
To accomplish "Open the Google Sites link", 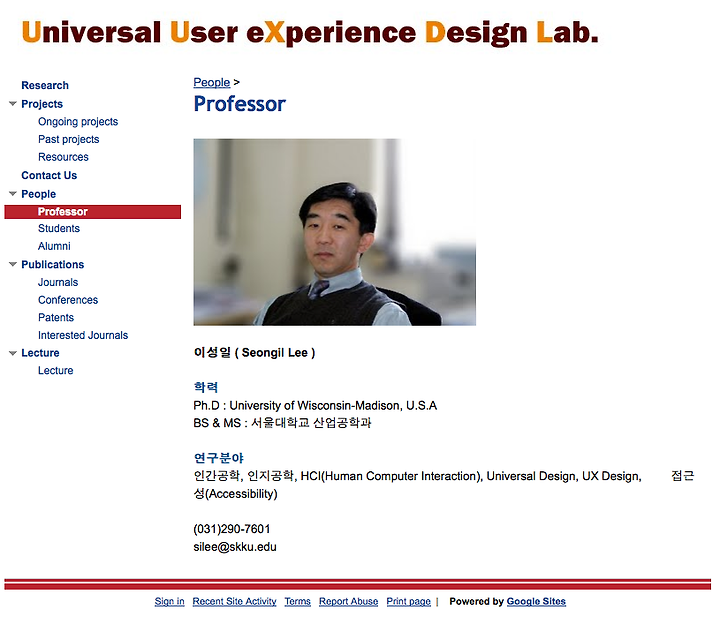I will tap(536, 602).
